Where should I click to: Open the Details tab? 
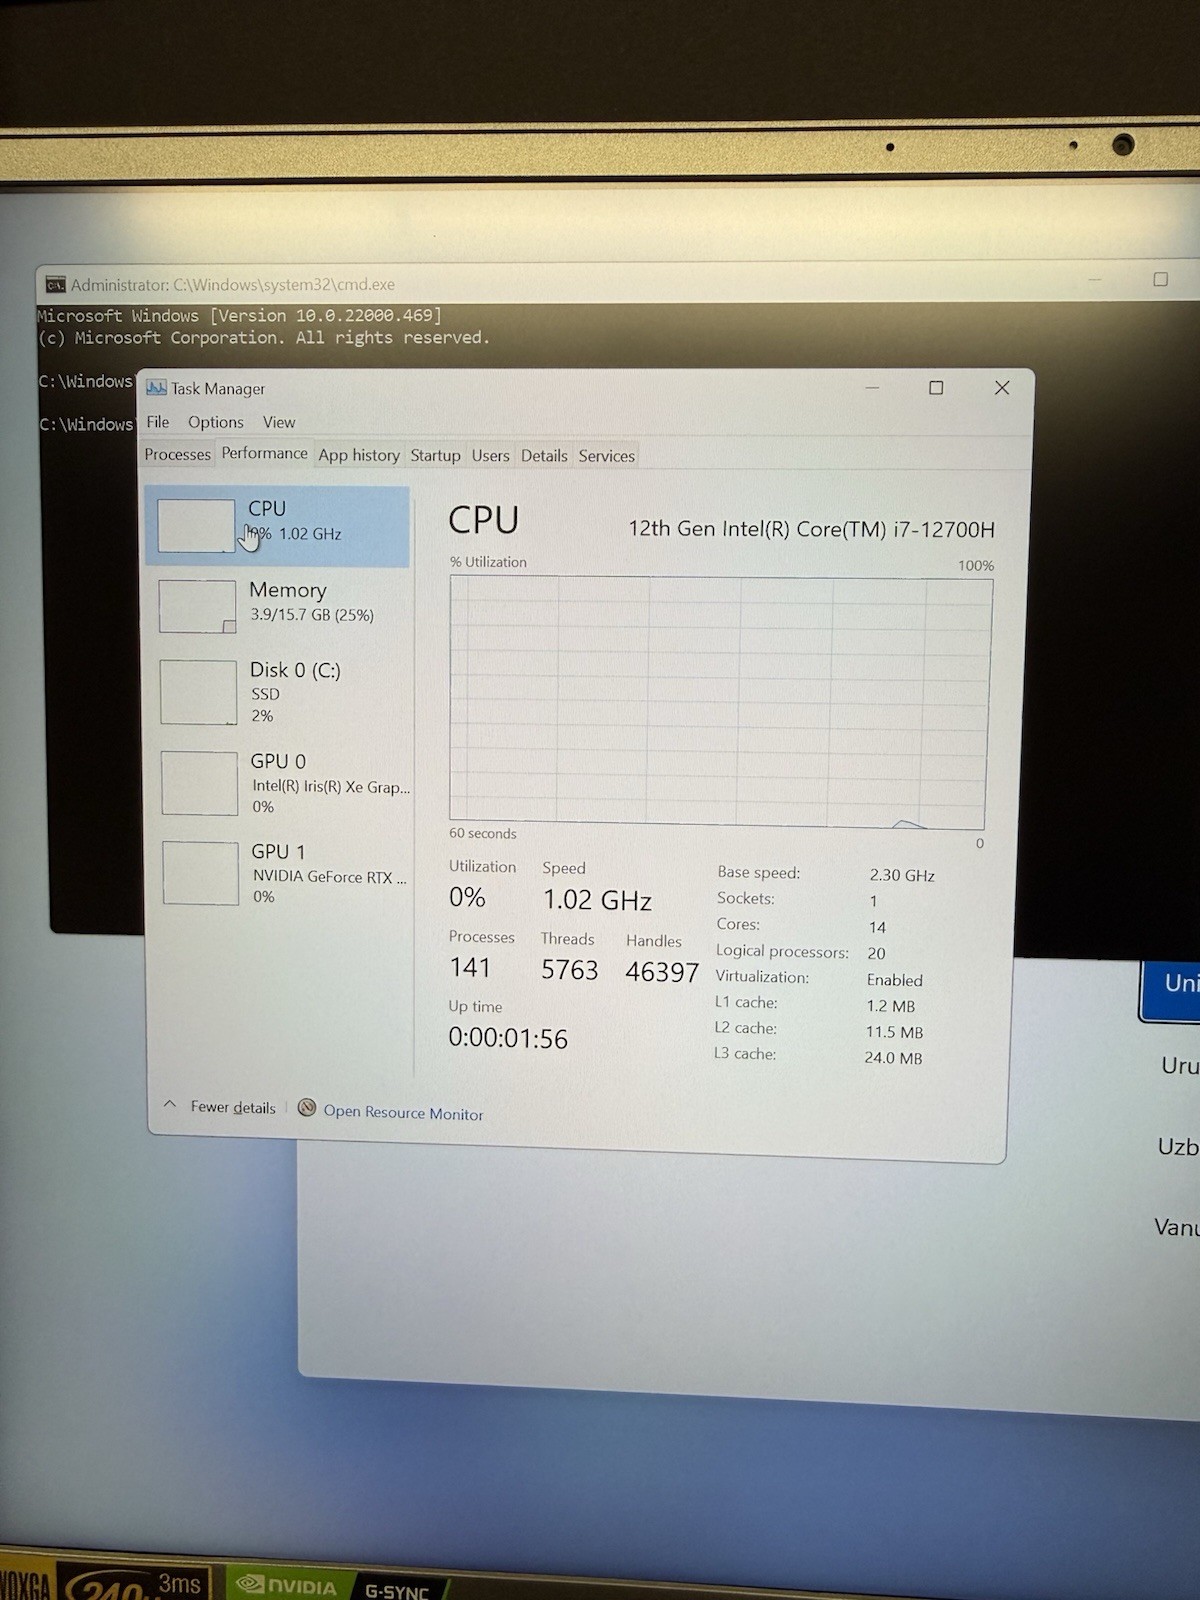(x=544, y=455)
